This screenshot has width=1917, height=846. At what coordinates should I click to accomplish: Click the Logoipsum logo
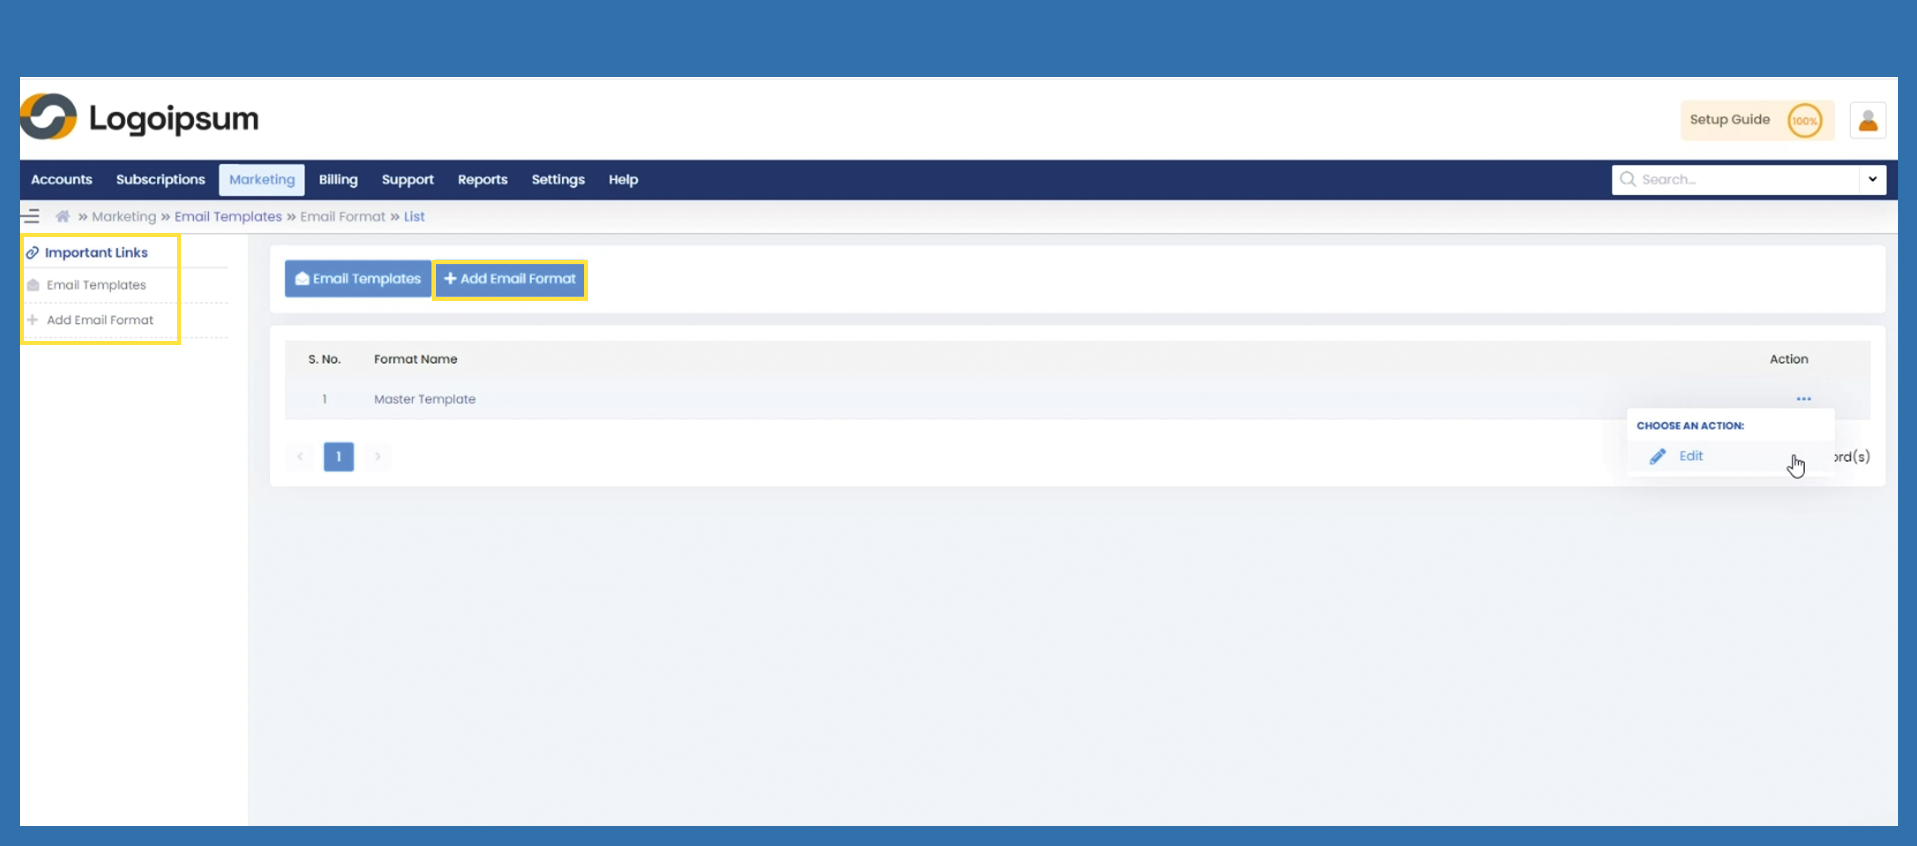click(139, 118)
